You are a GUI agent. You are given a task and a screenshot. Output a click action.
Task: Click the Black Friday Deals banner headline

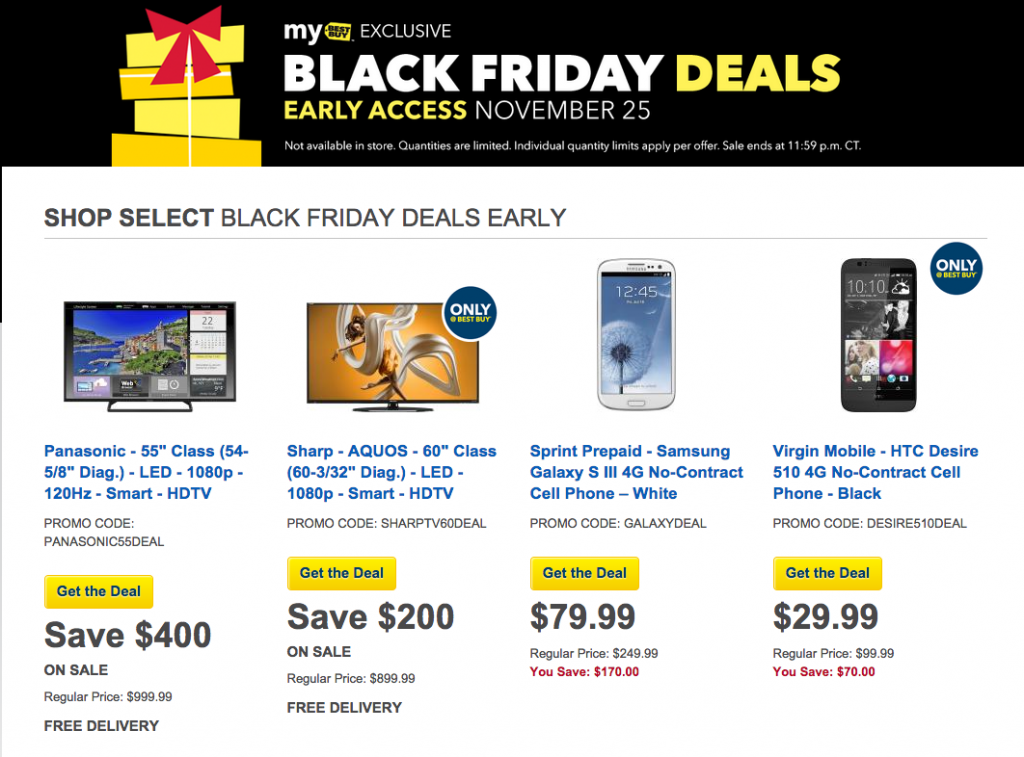coord(562,72)
